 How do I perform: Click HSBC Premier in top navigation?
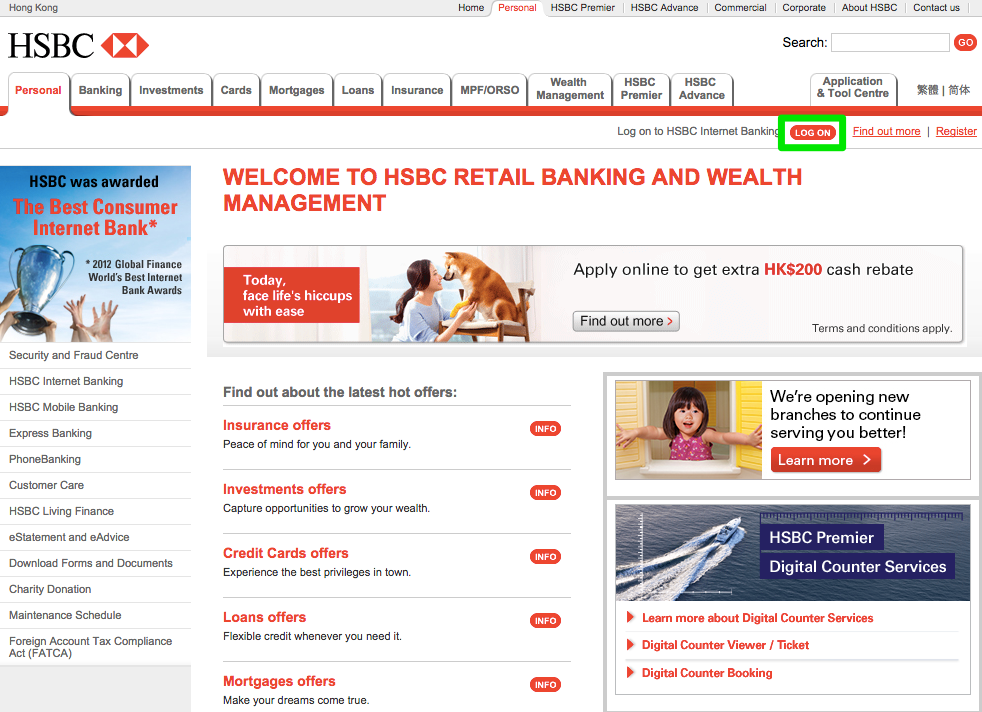tap(582, 8)
